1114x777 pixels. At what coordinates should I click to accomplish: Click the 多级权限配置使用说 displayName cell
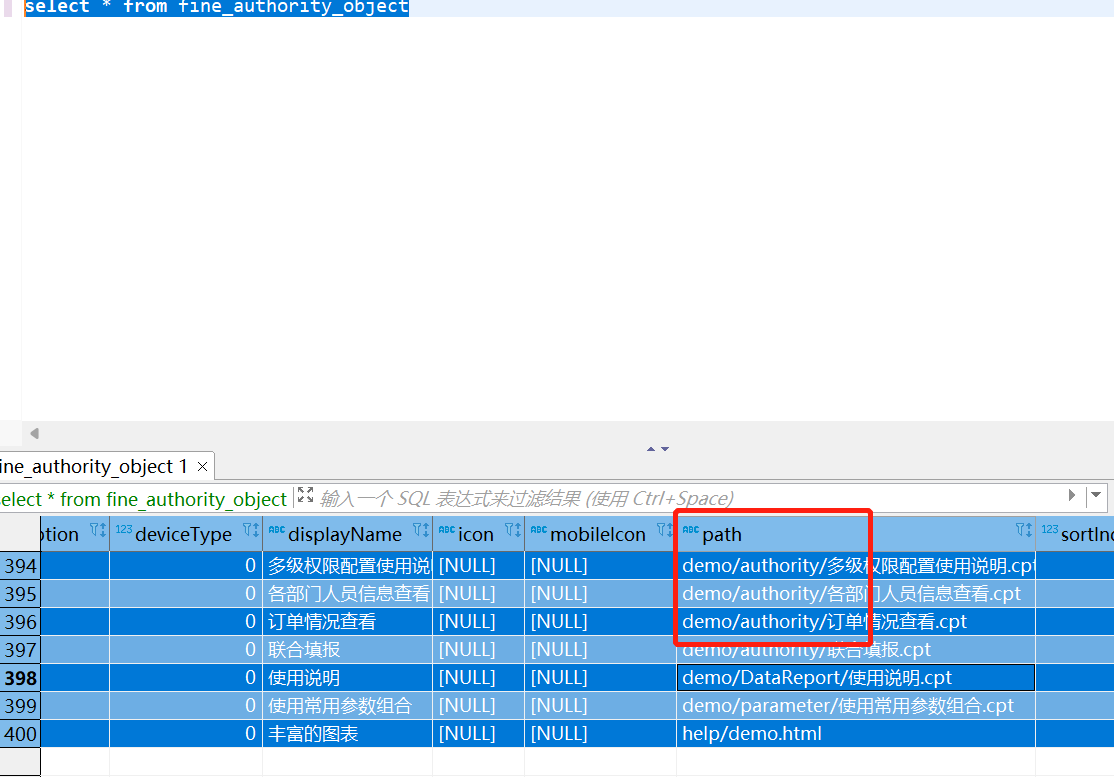pyautogui.click(x=347, y=566)
